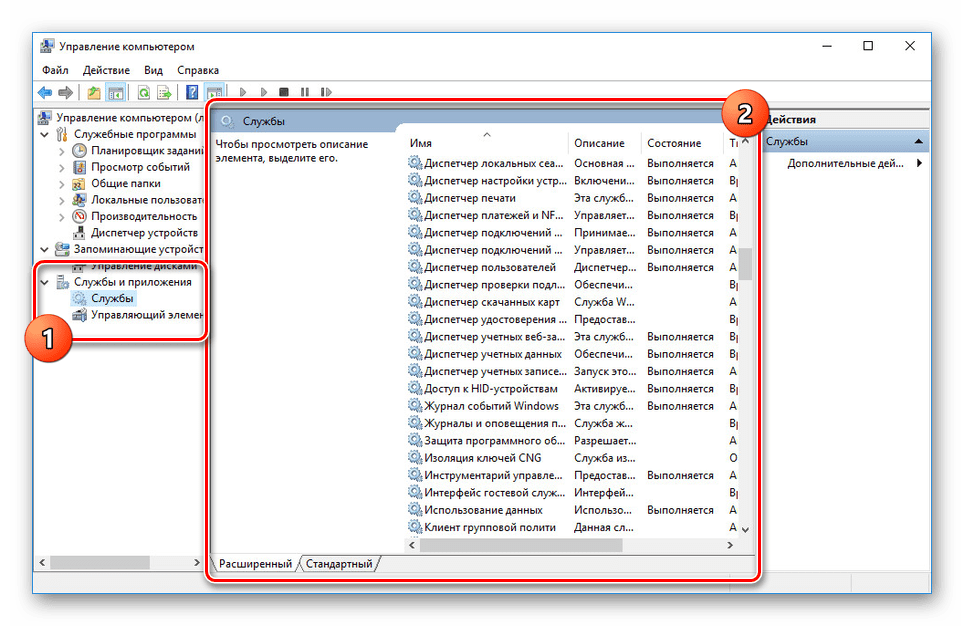Sort by the Состояние column header
Image resolution: width=964 pixels, height=626 pixels.
(673, 143)
